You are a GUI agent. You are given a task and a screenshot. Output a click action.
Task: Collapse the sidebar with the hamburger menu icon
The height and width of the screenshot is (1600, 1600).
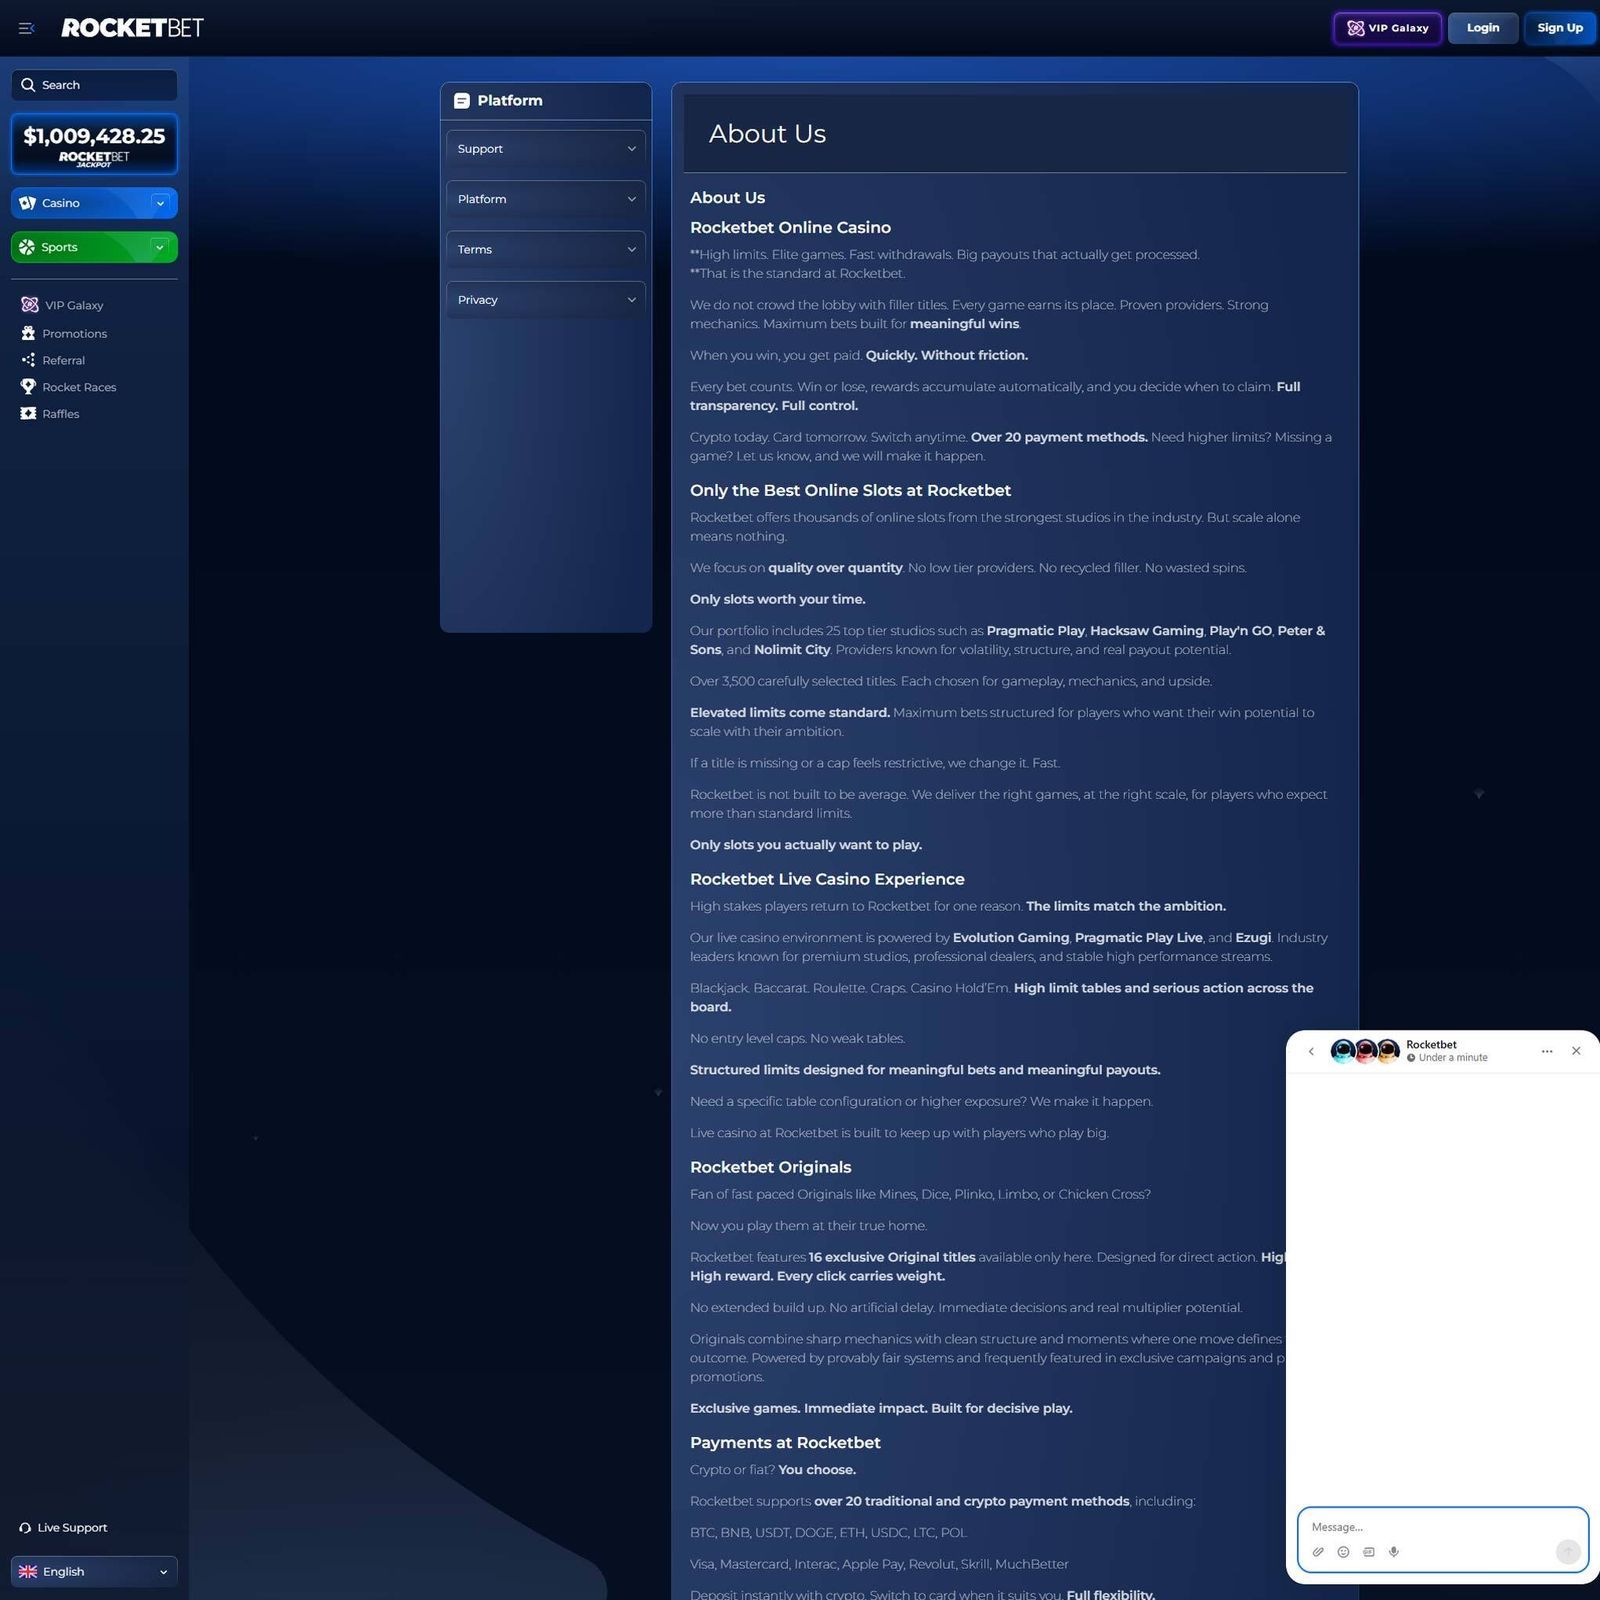pyautogui.click(x=27, y=28)
